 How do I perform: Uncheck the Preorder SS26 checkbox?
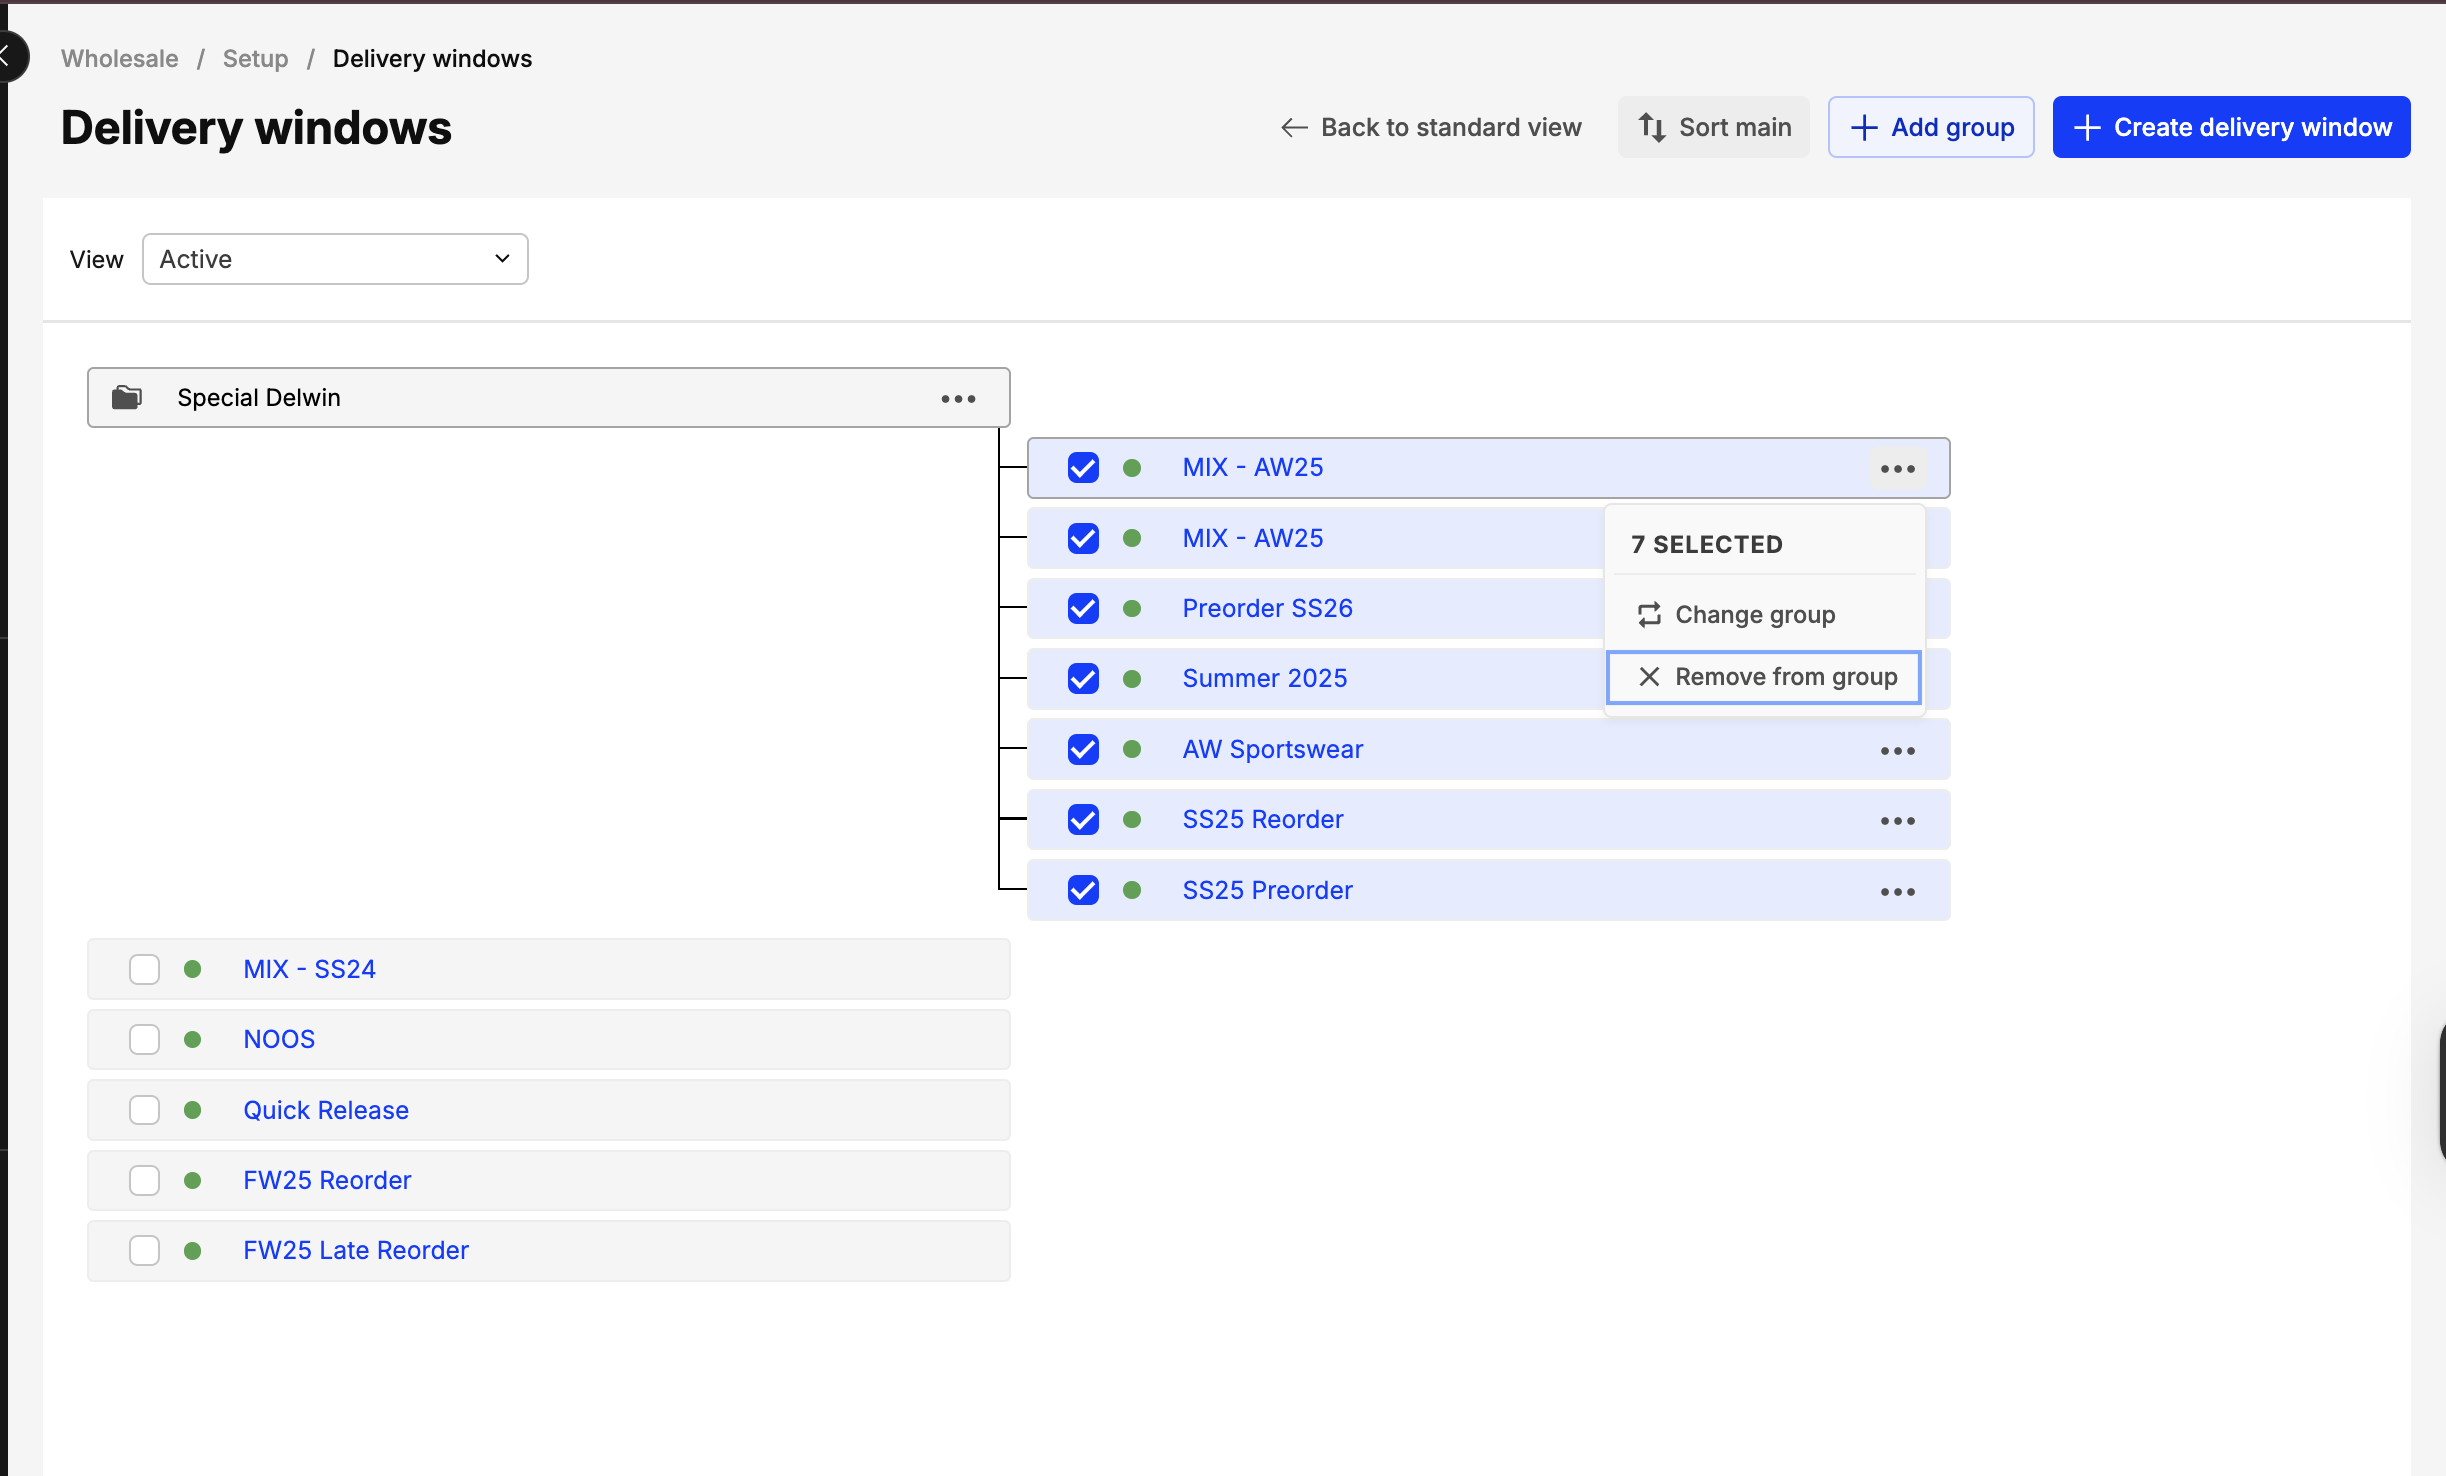pyautogui.click(x=1083, y=609)
